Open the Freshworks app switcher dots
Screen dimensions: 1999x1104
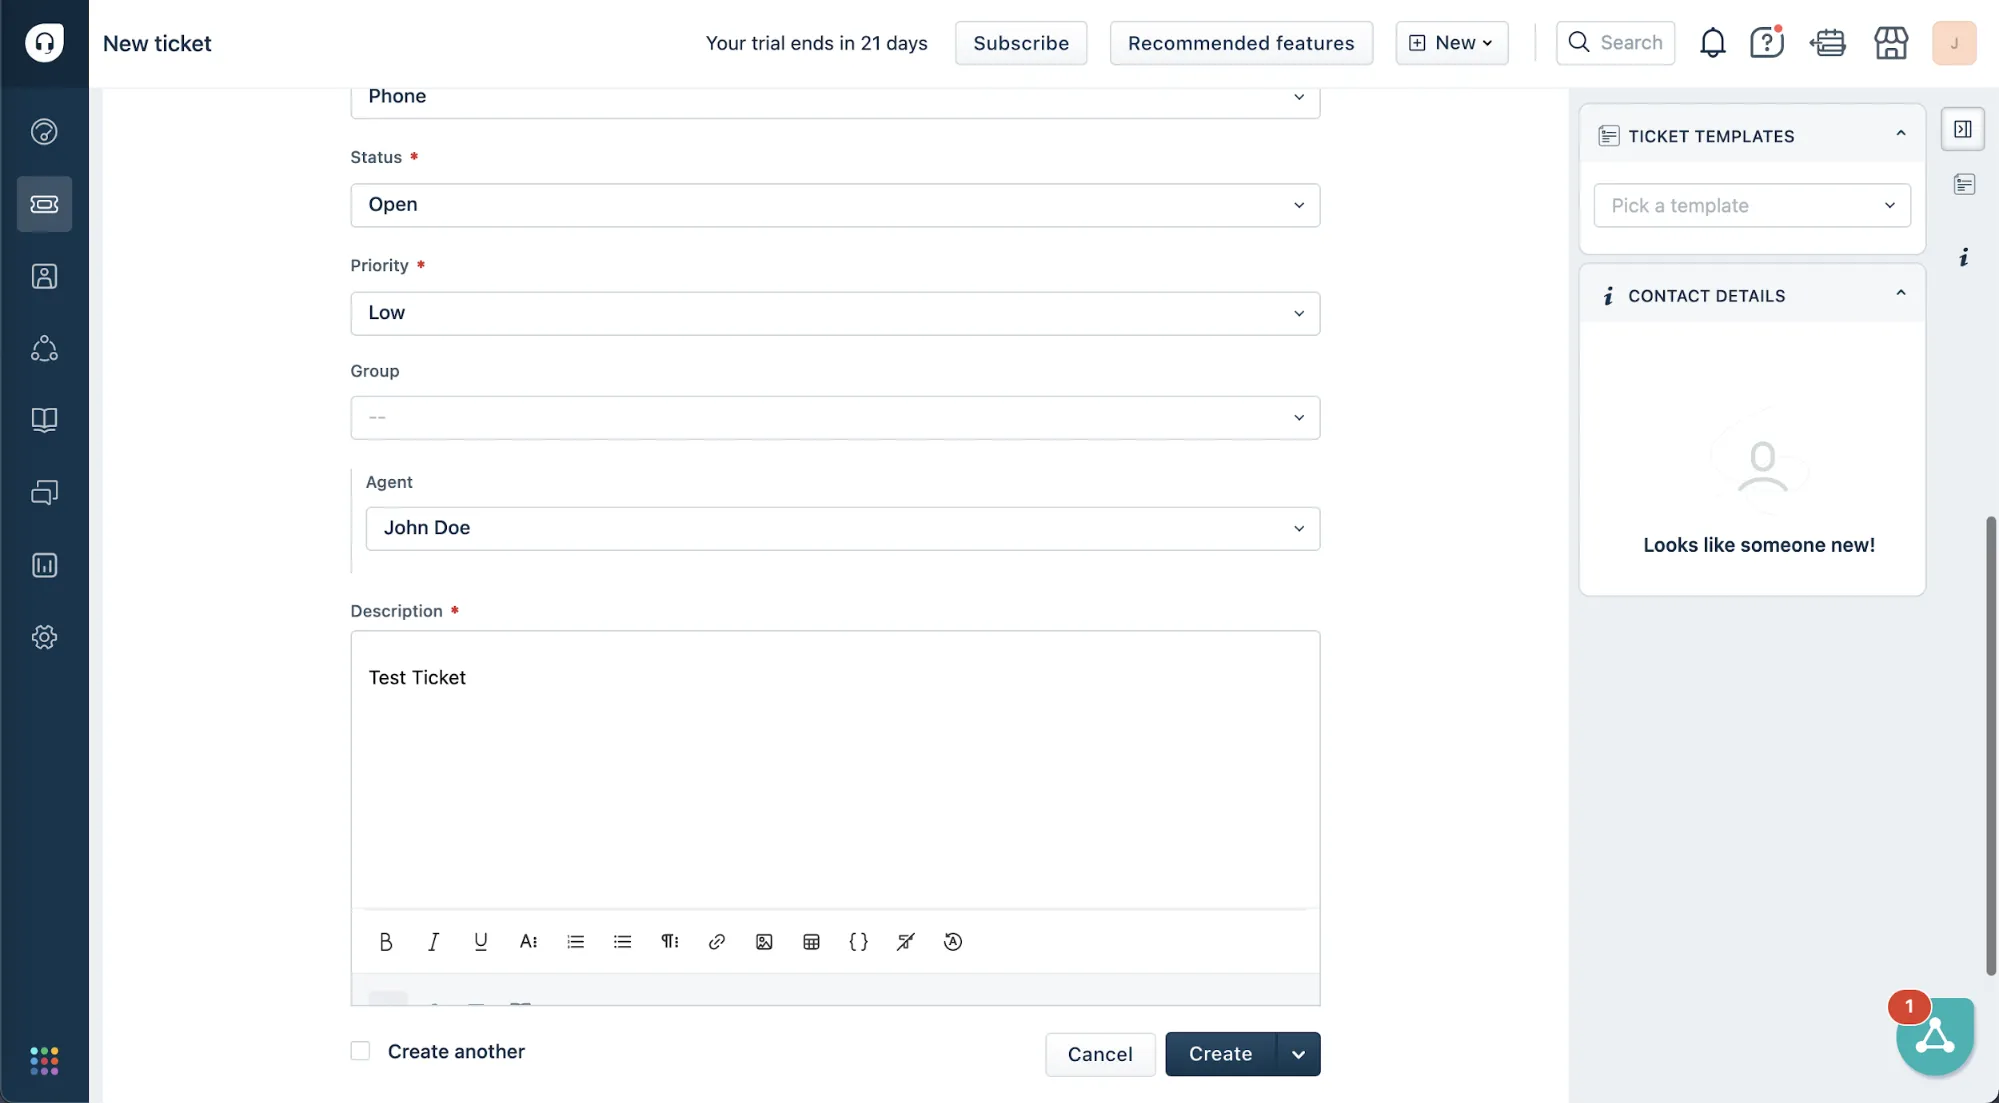click(44, 1061)
